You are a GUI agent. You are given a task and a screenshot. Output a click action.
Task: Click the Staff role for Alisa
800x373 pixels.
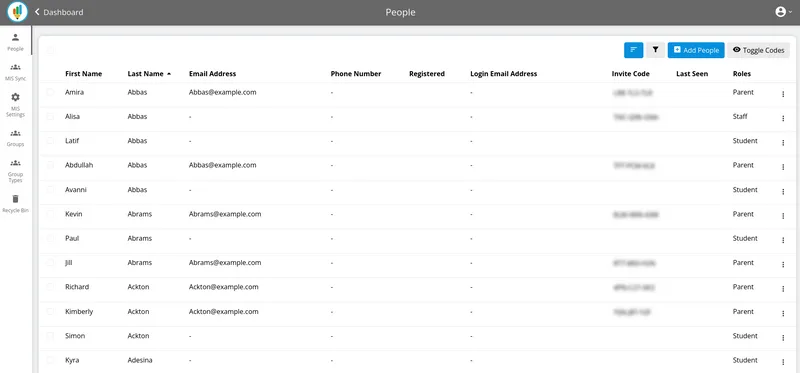740,116
